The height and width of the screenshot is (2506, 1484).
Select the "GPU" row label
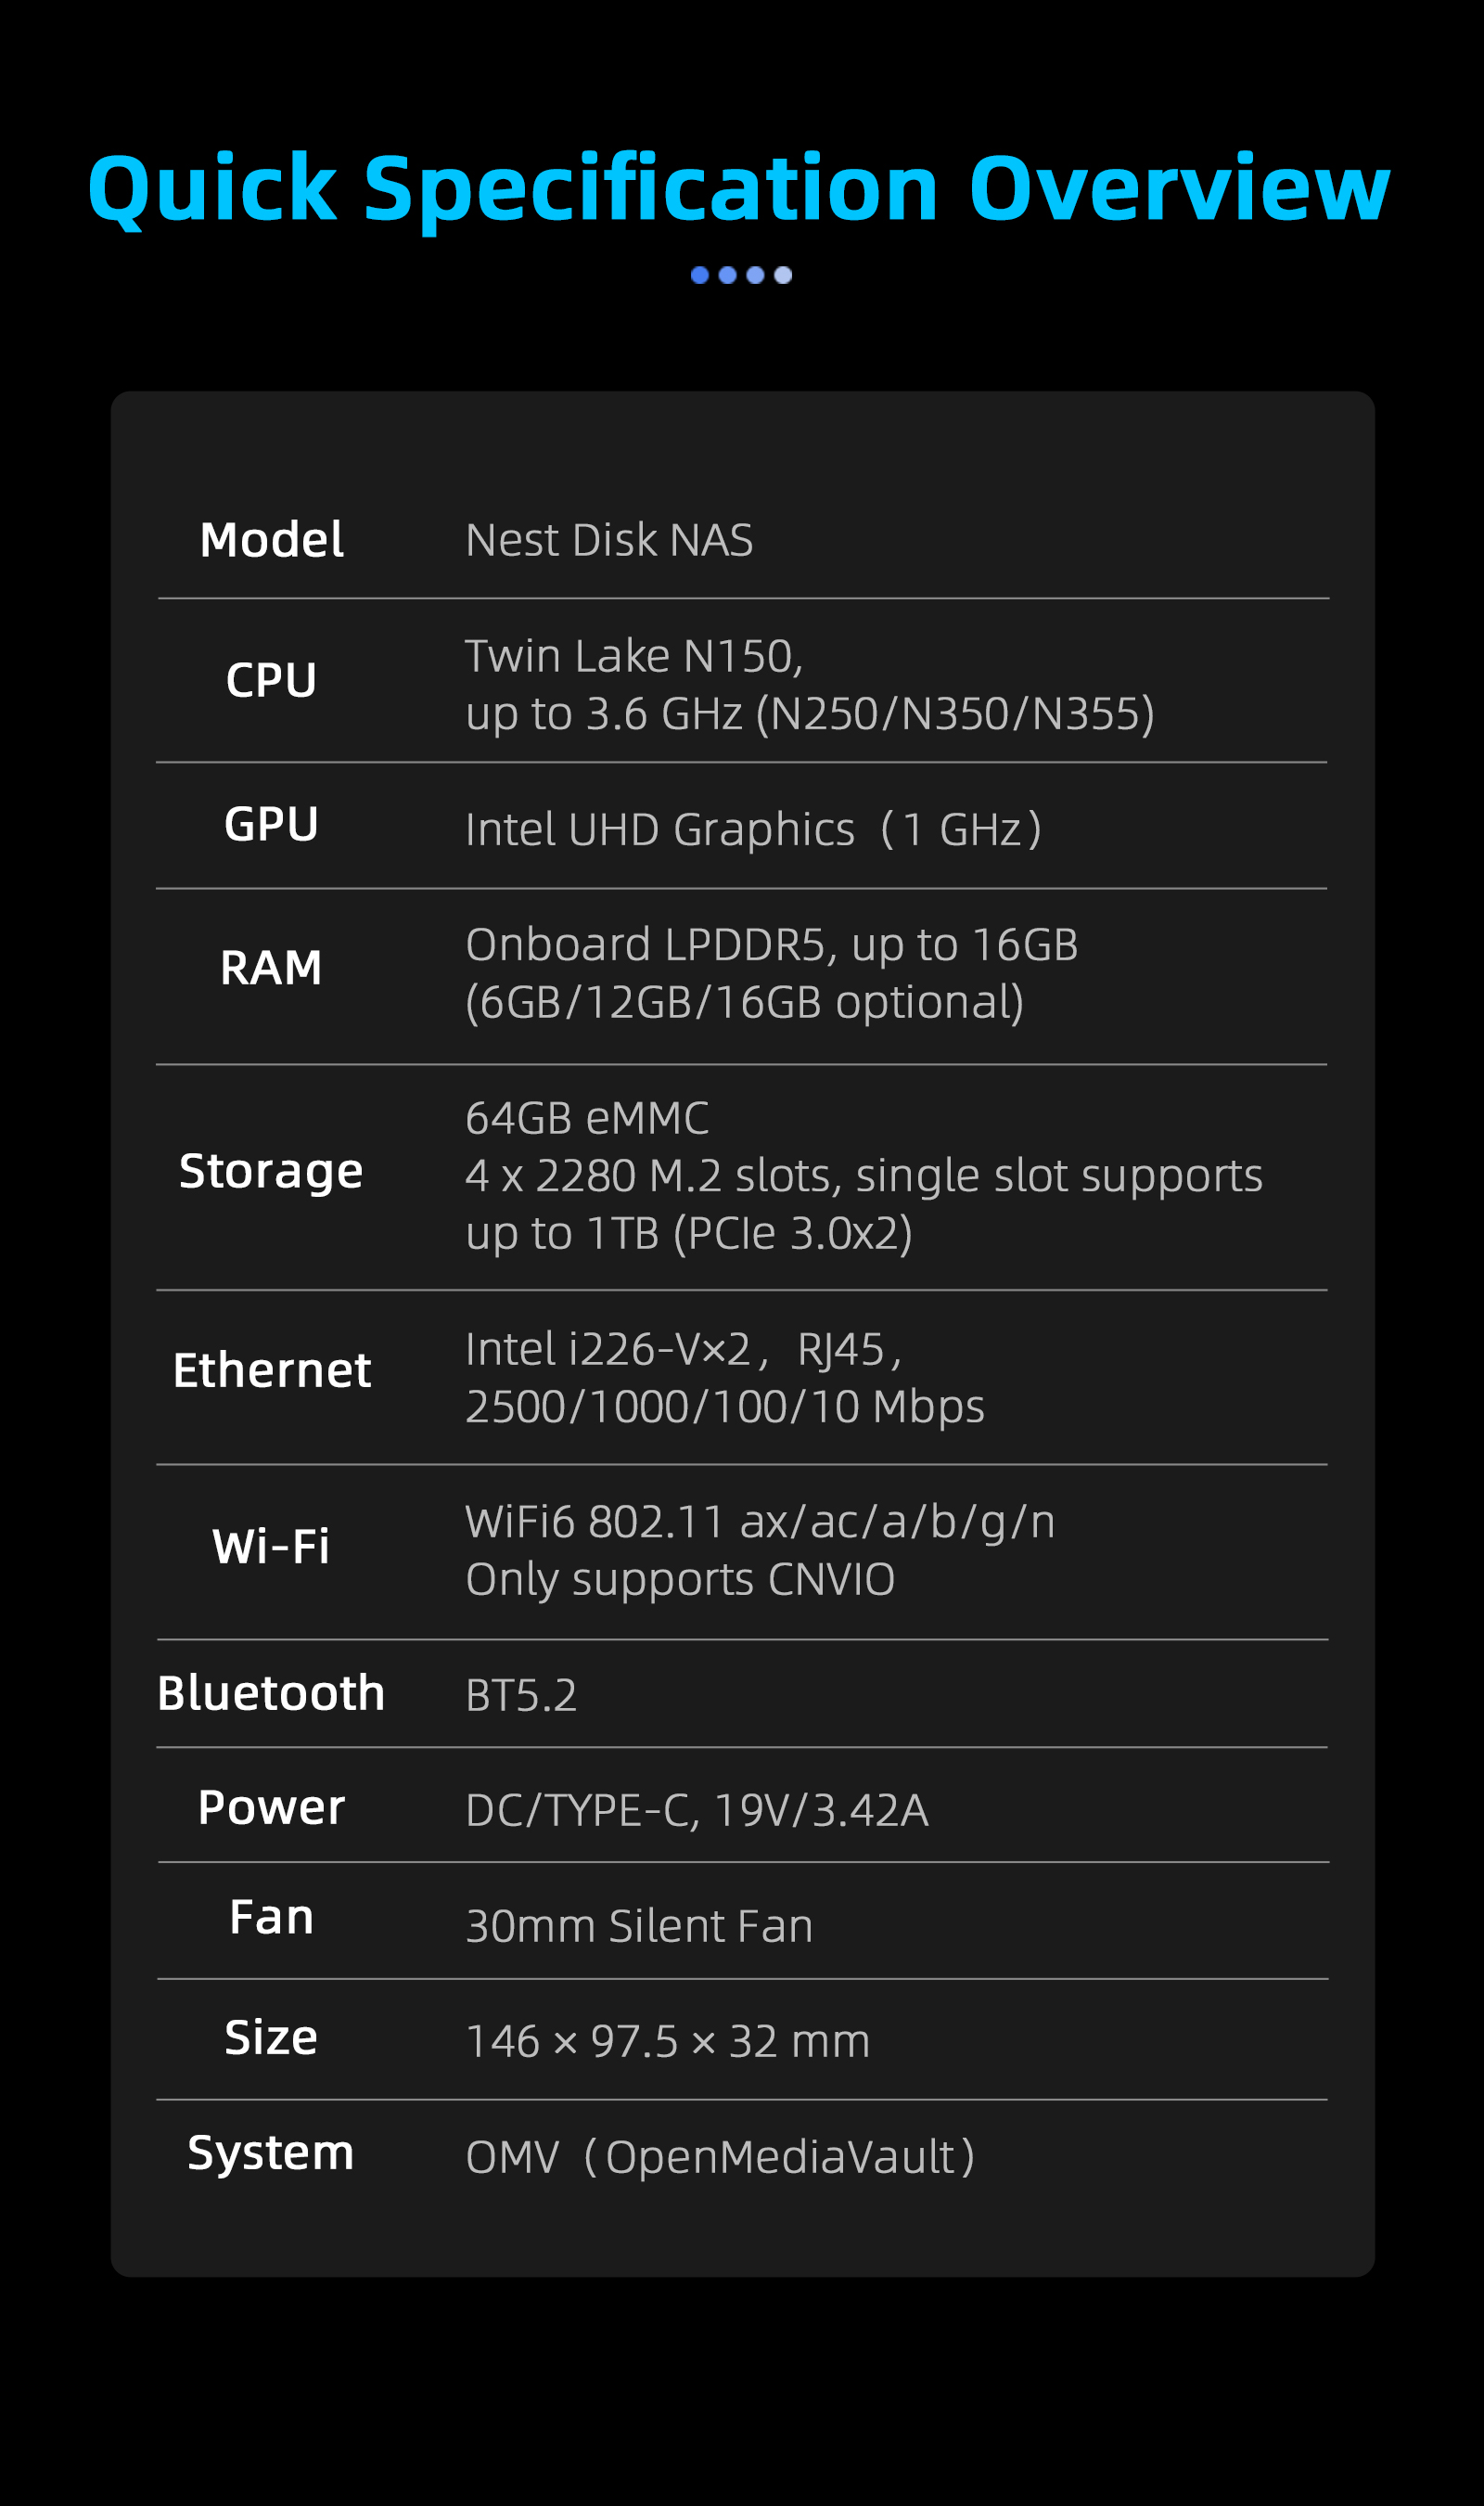(x=271, y=825)
